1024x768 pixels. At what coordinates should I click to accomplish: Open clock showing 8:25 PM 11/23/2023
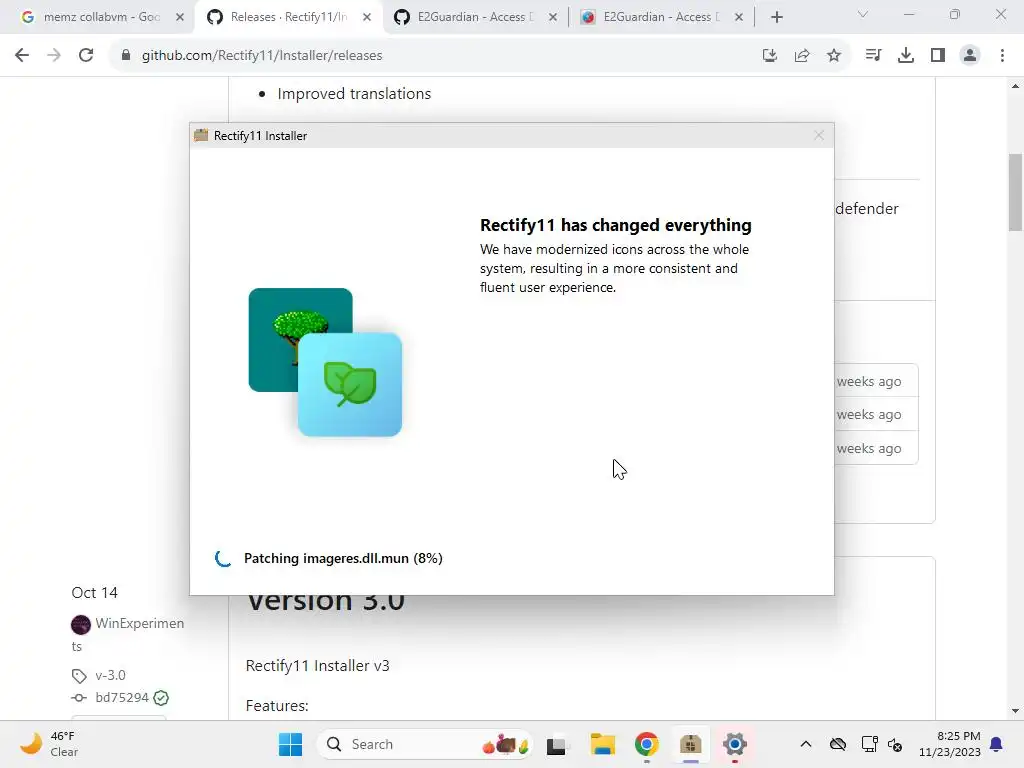point(950,744)
